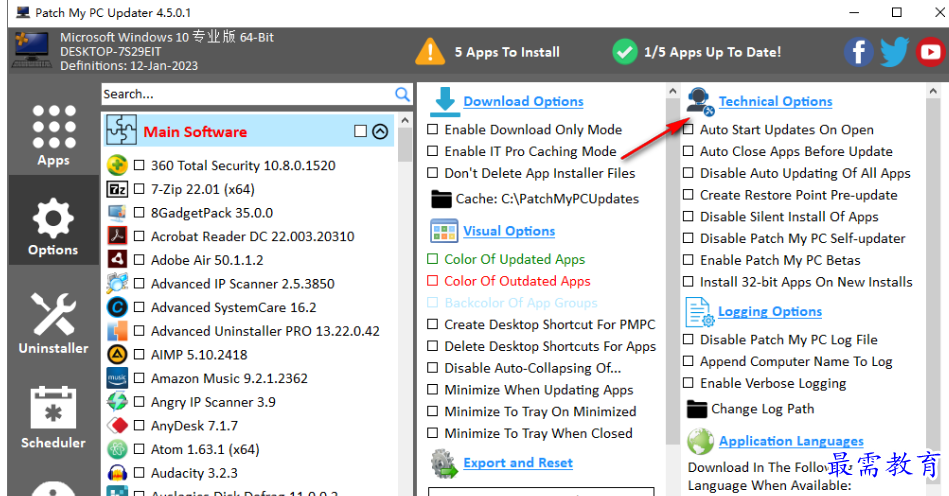949x496 pixels.
Task: Click the Advanced SystemCare icon
Action: 117,307
